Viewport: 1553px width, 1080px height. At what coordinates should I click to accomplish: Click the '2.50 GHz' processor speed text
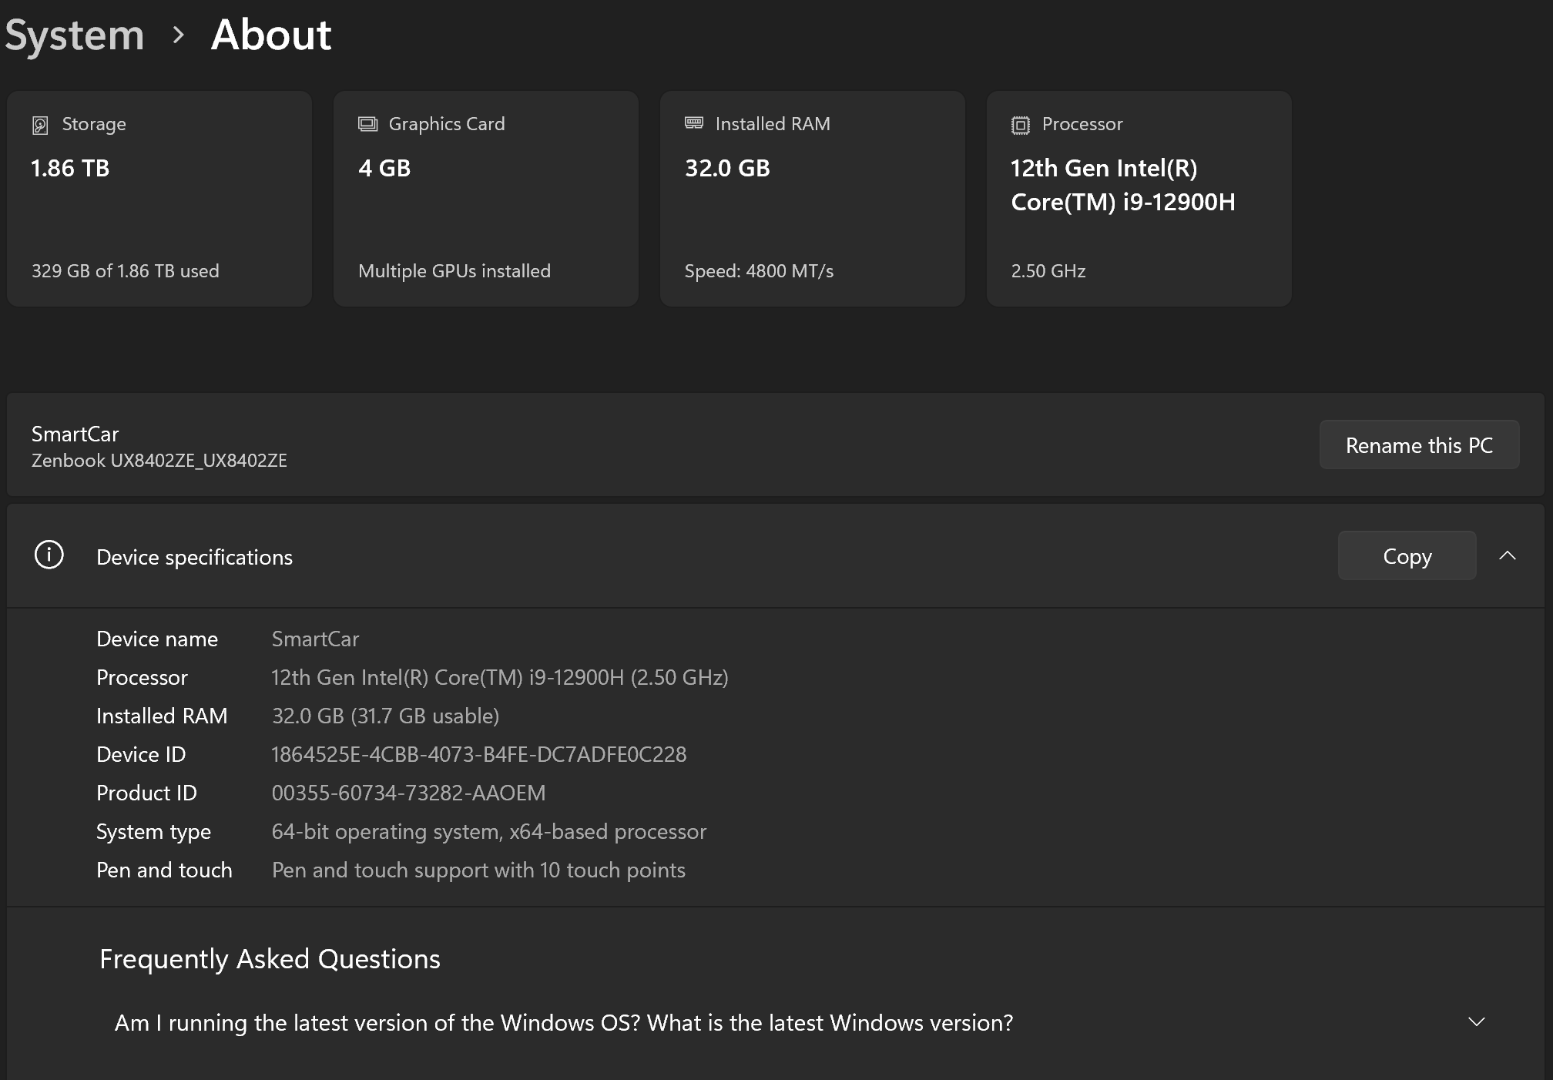click(1048, 271)
